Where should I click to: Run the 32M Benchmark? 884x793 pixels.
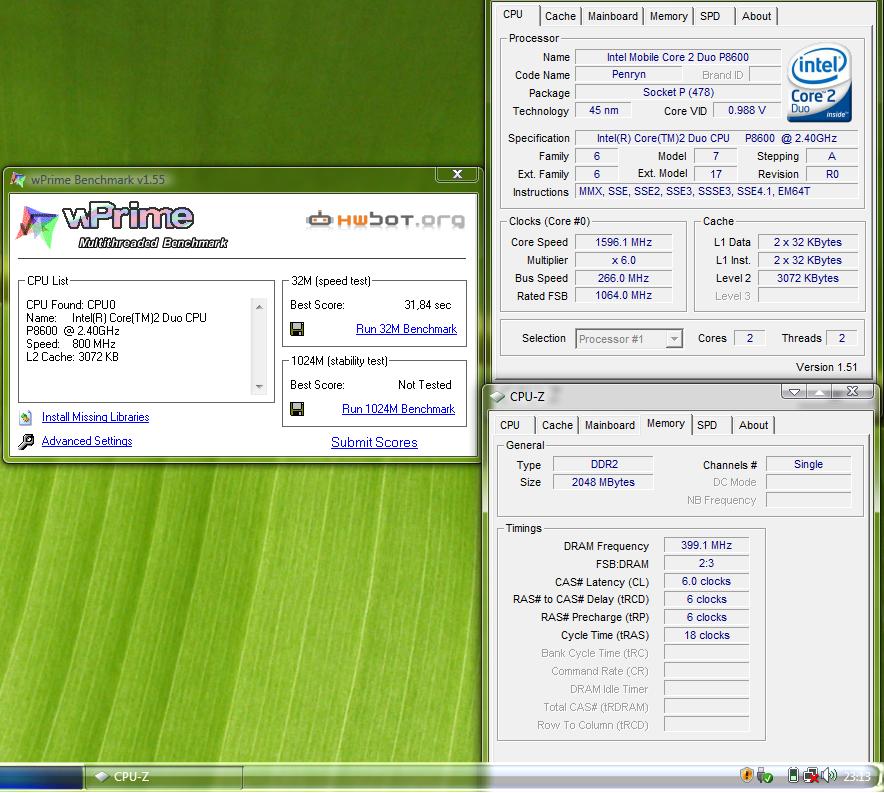point(406,329)
